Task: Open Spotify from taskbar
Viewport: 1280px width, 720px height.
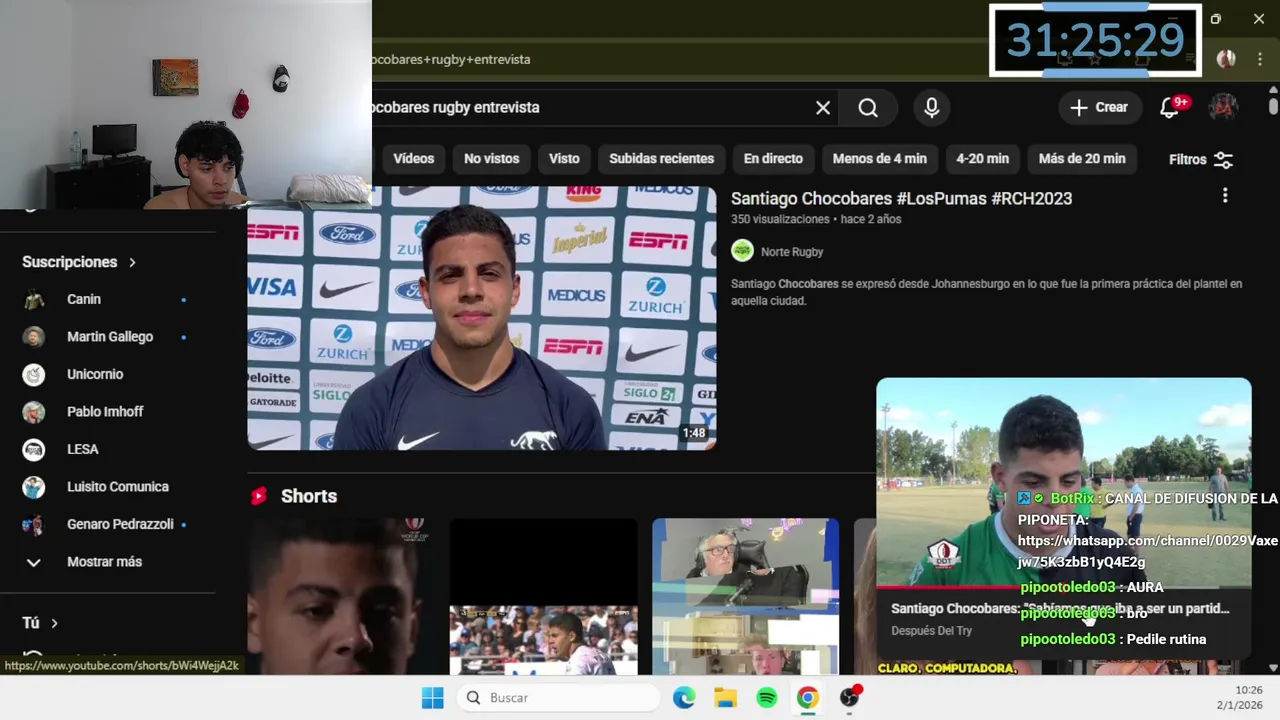Action: click(767, 697)
